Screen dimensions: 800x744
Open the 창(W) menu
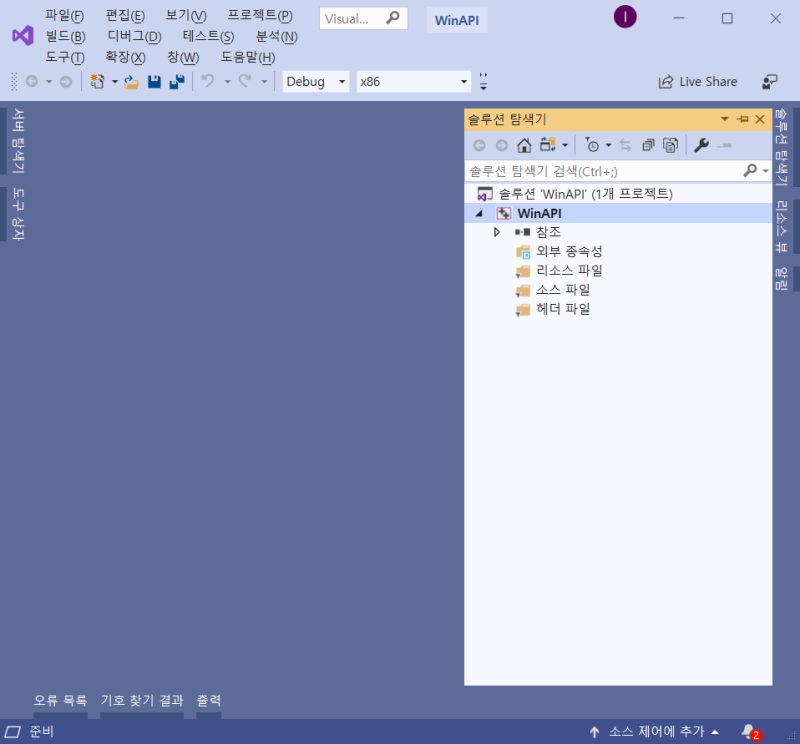183,57
